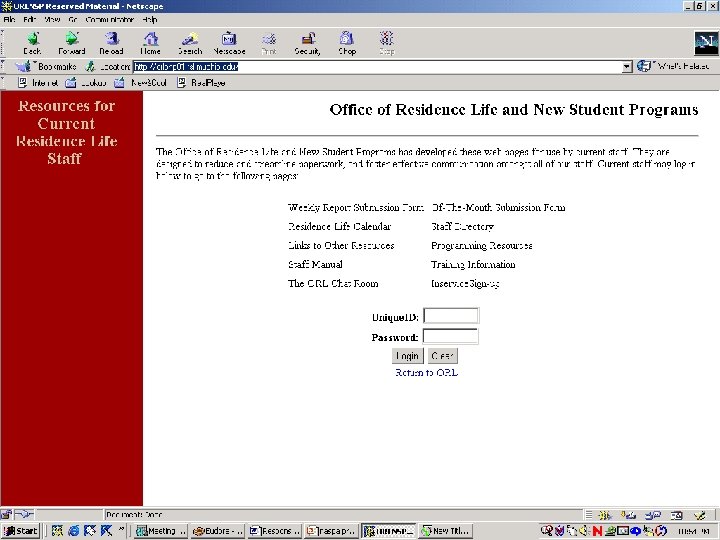Click the Training Information text
Screen dimensions: 720x540
pos(473,264)
